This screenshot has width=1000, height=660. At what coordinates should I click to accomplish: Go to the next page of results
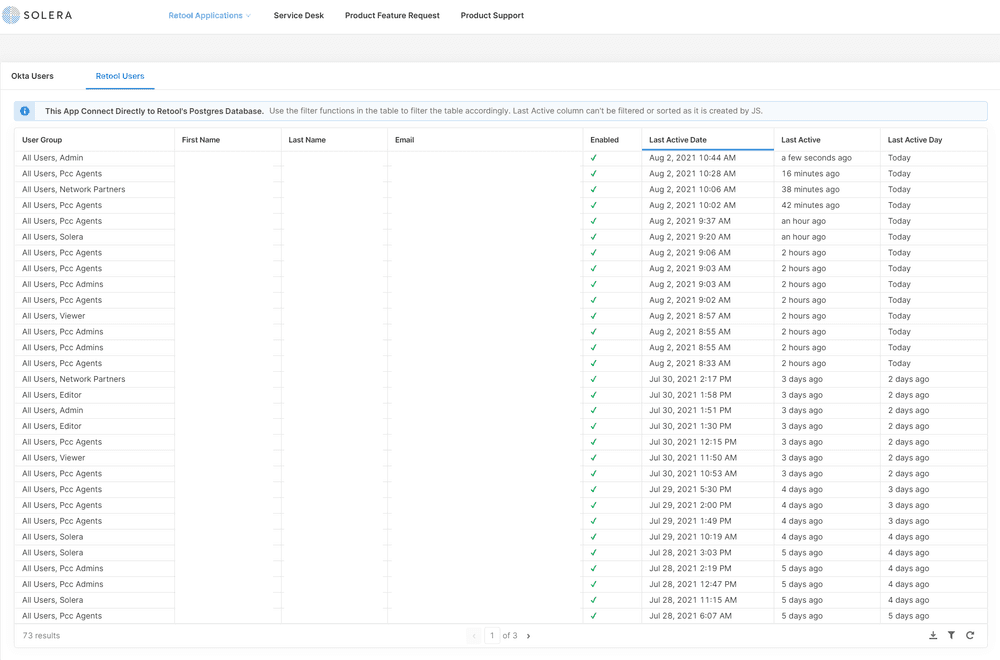[528, 635]
